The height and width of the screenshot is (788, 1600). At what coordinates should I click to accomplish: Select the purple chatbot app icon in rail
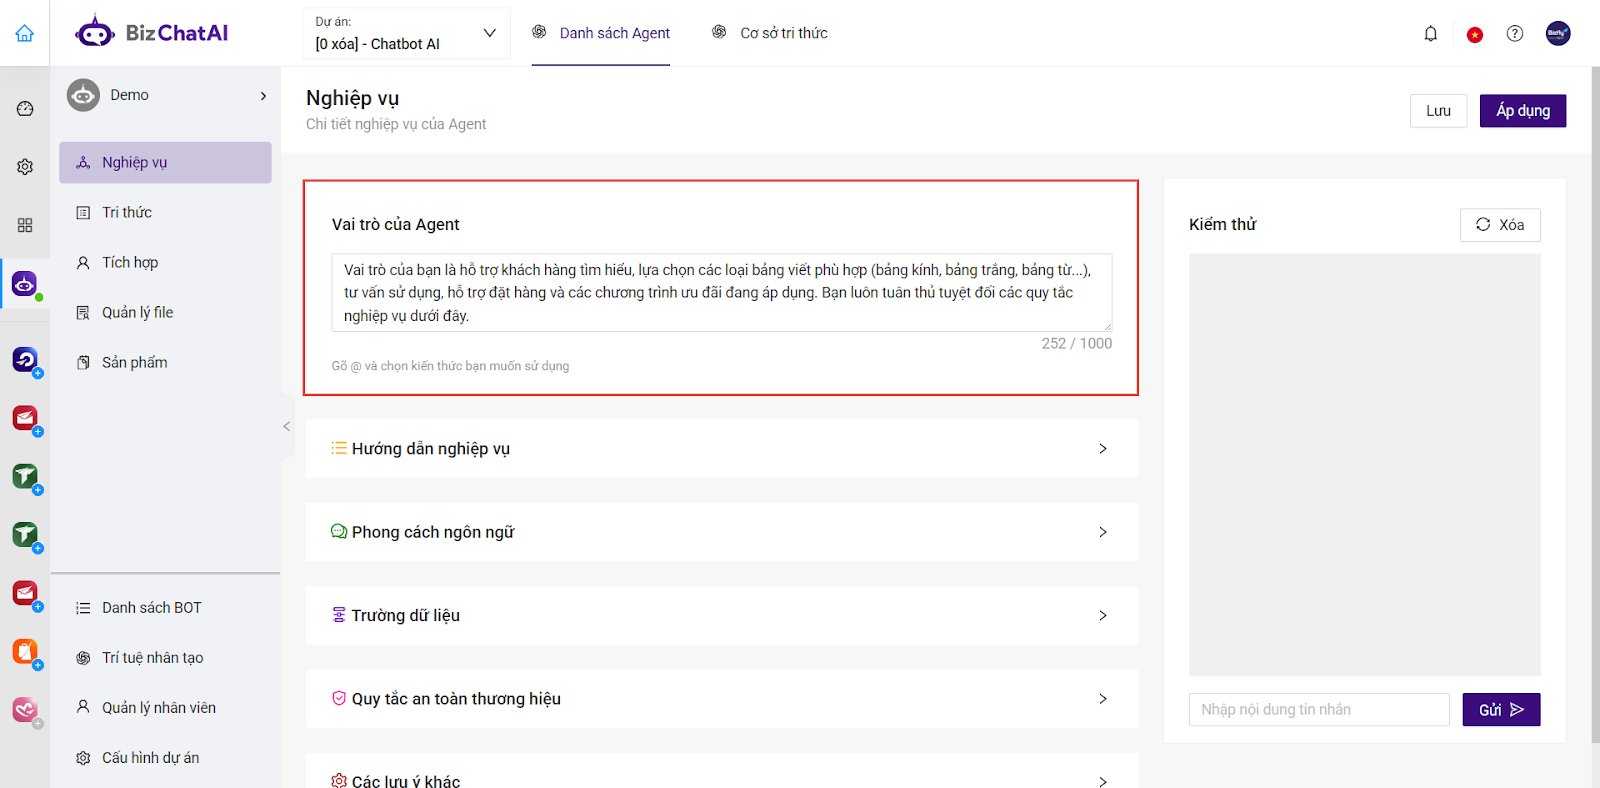[25, 284]
